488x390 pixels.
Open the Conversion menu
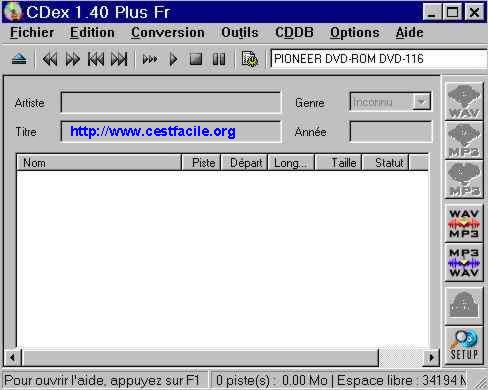click(168, 33)
